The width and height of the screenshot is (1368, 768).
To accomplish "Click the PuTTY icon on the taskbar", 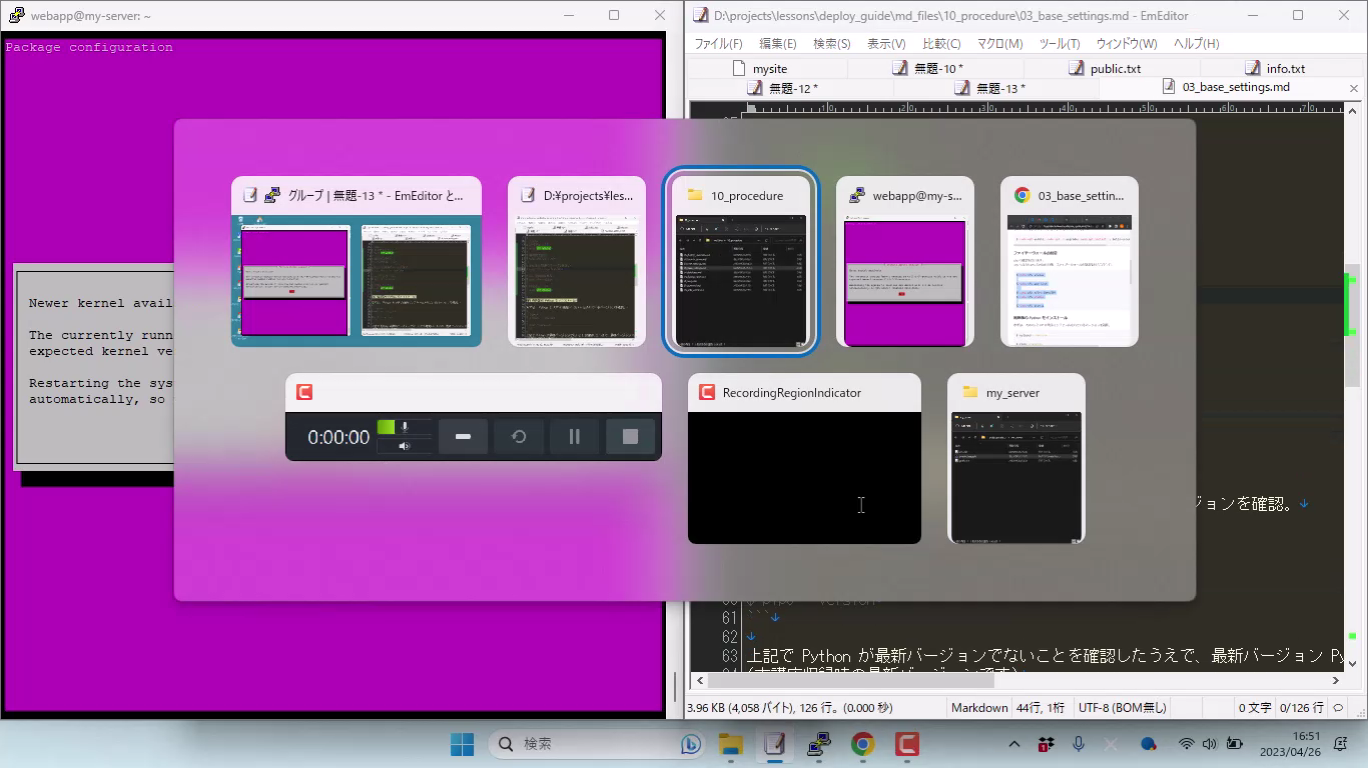I will click(819, 744).
